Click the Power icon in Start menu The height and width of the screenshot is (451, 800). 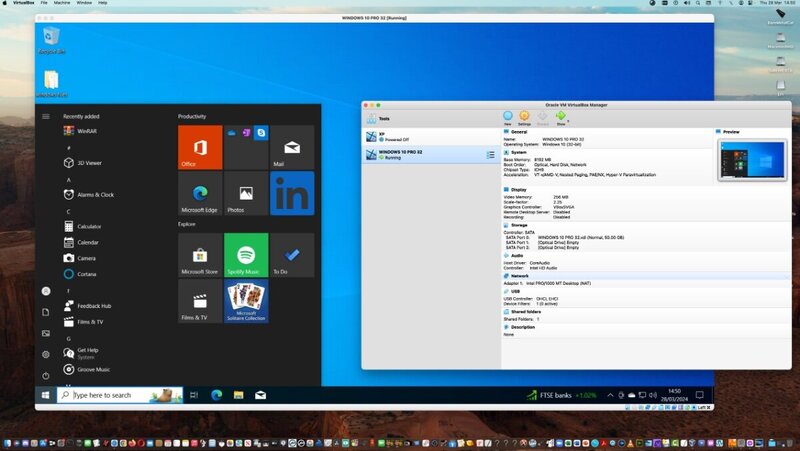tap(46, 375)
